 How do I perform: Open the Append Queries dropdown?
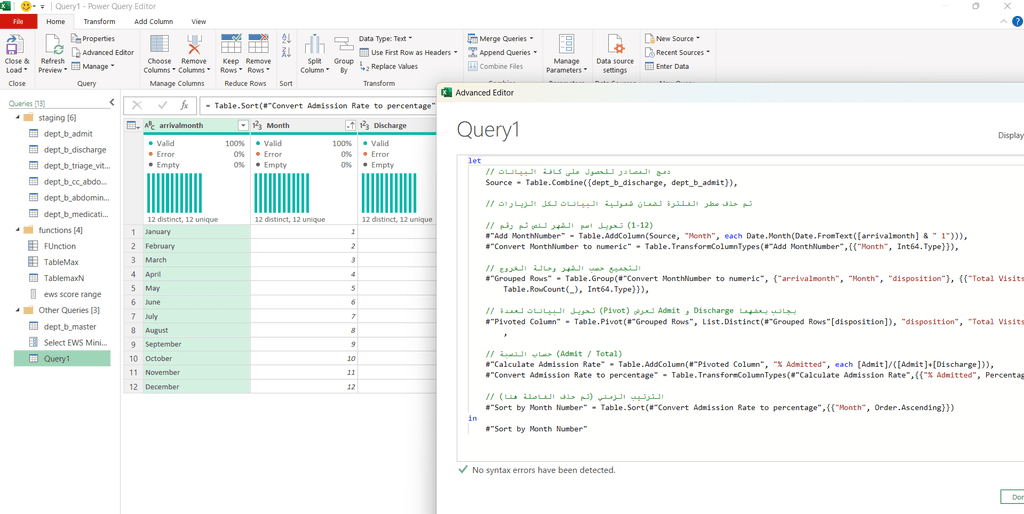pyautogui.click(x=502, y=52)
